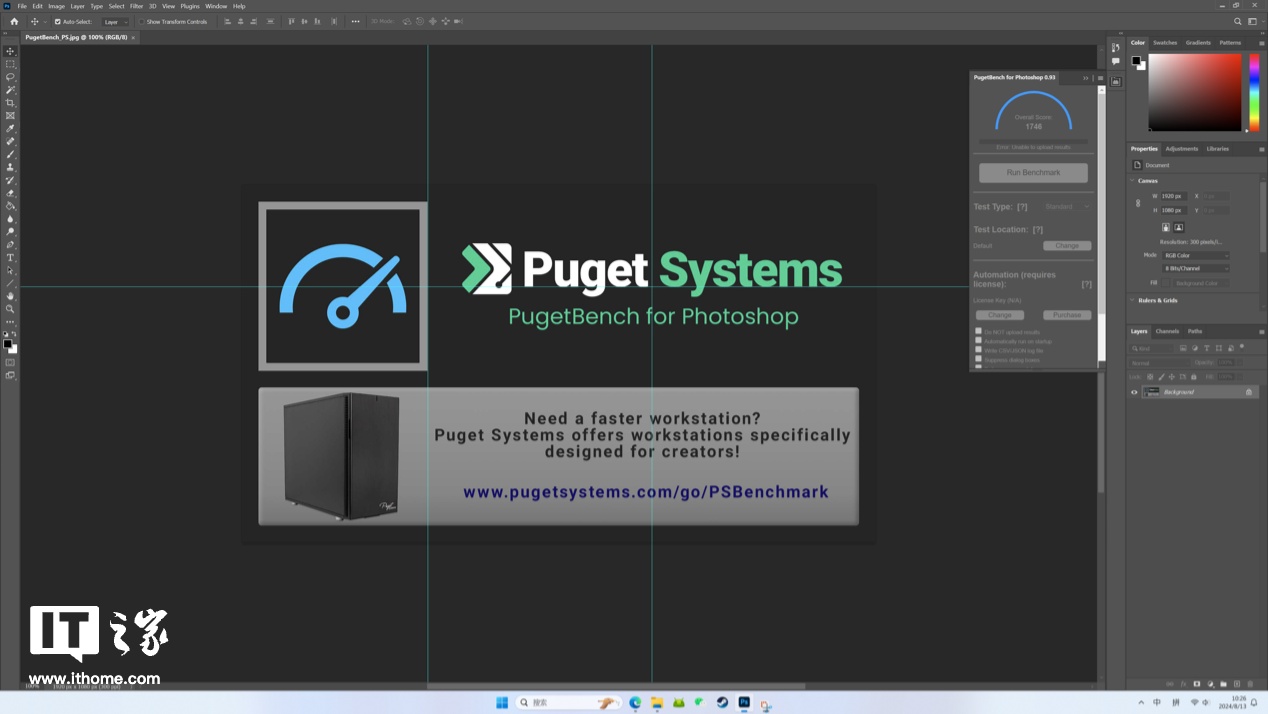Open the History panel icon

point(1116,47)
